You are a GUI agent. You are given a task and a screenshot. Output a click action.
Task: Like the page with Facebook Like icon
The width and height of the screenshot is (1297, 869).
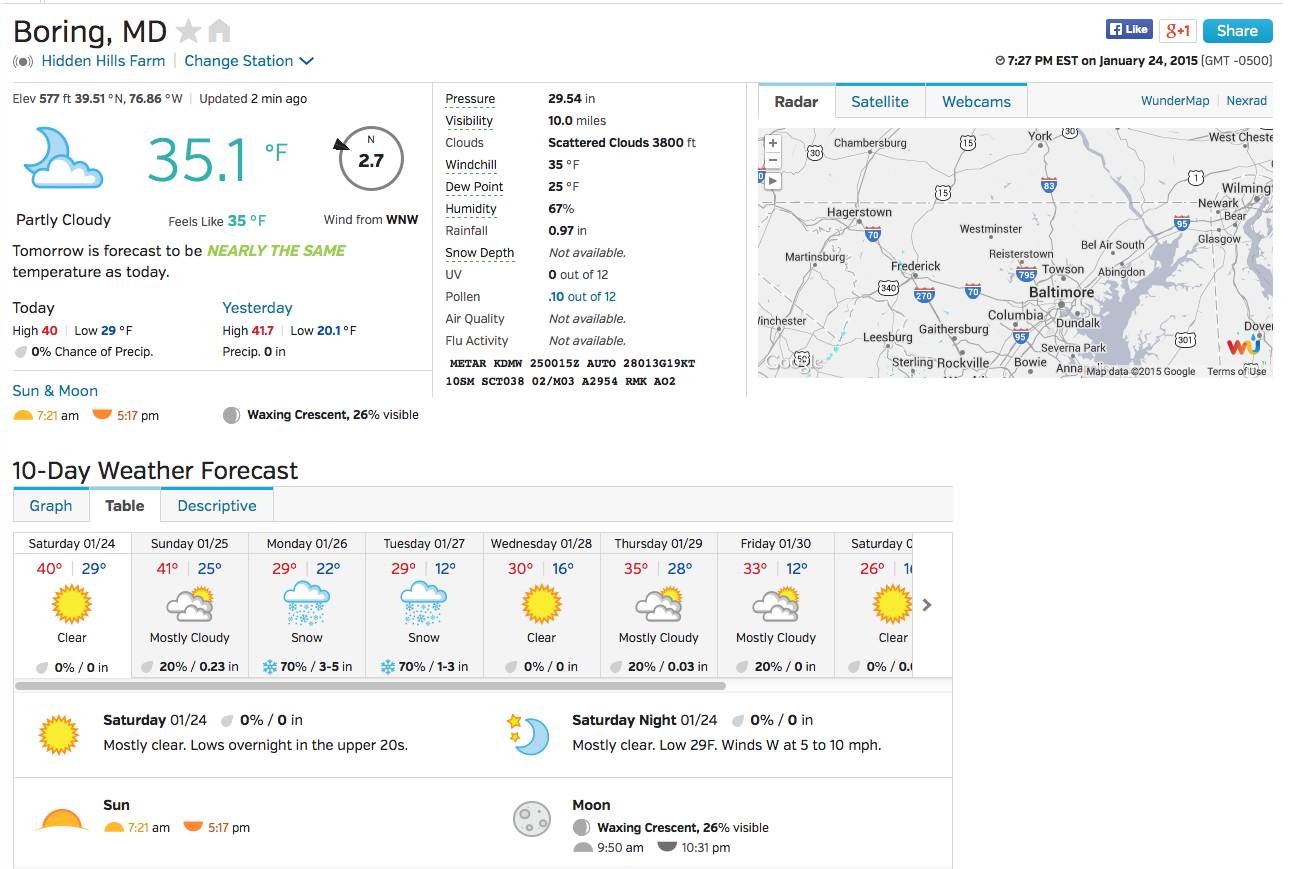(x=1129, y=30)
